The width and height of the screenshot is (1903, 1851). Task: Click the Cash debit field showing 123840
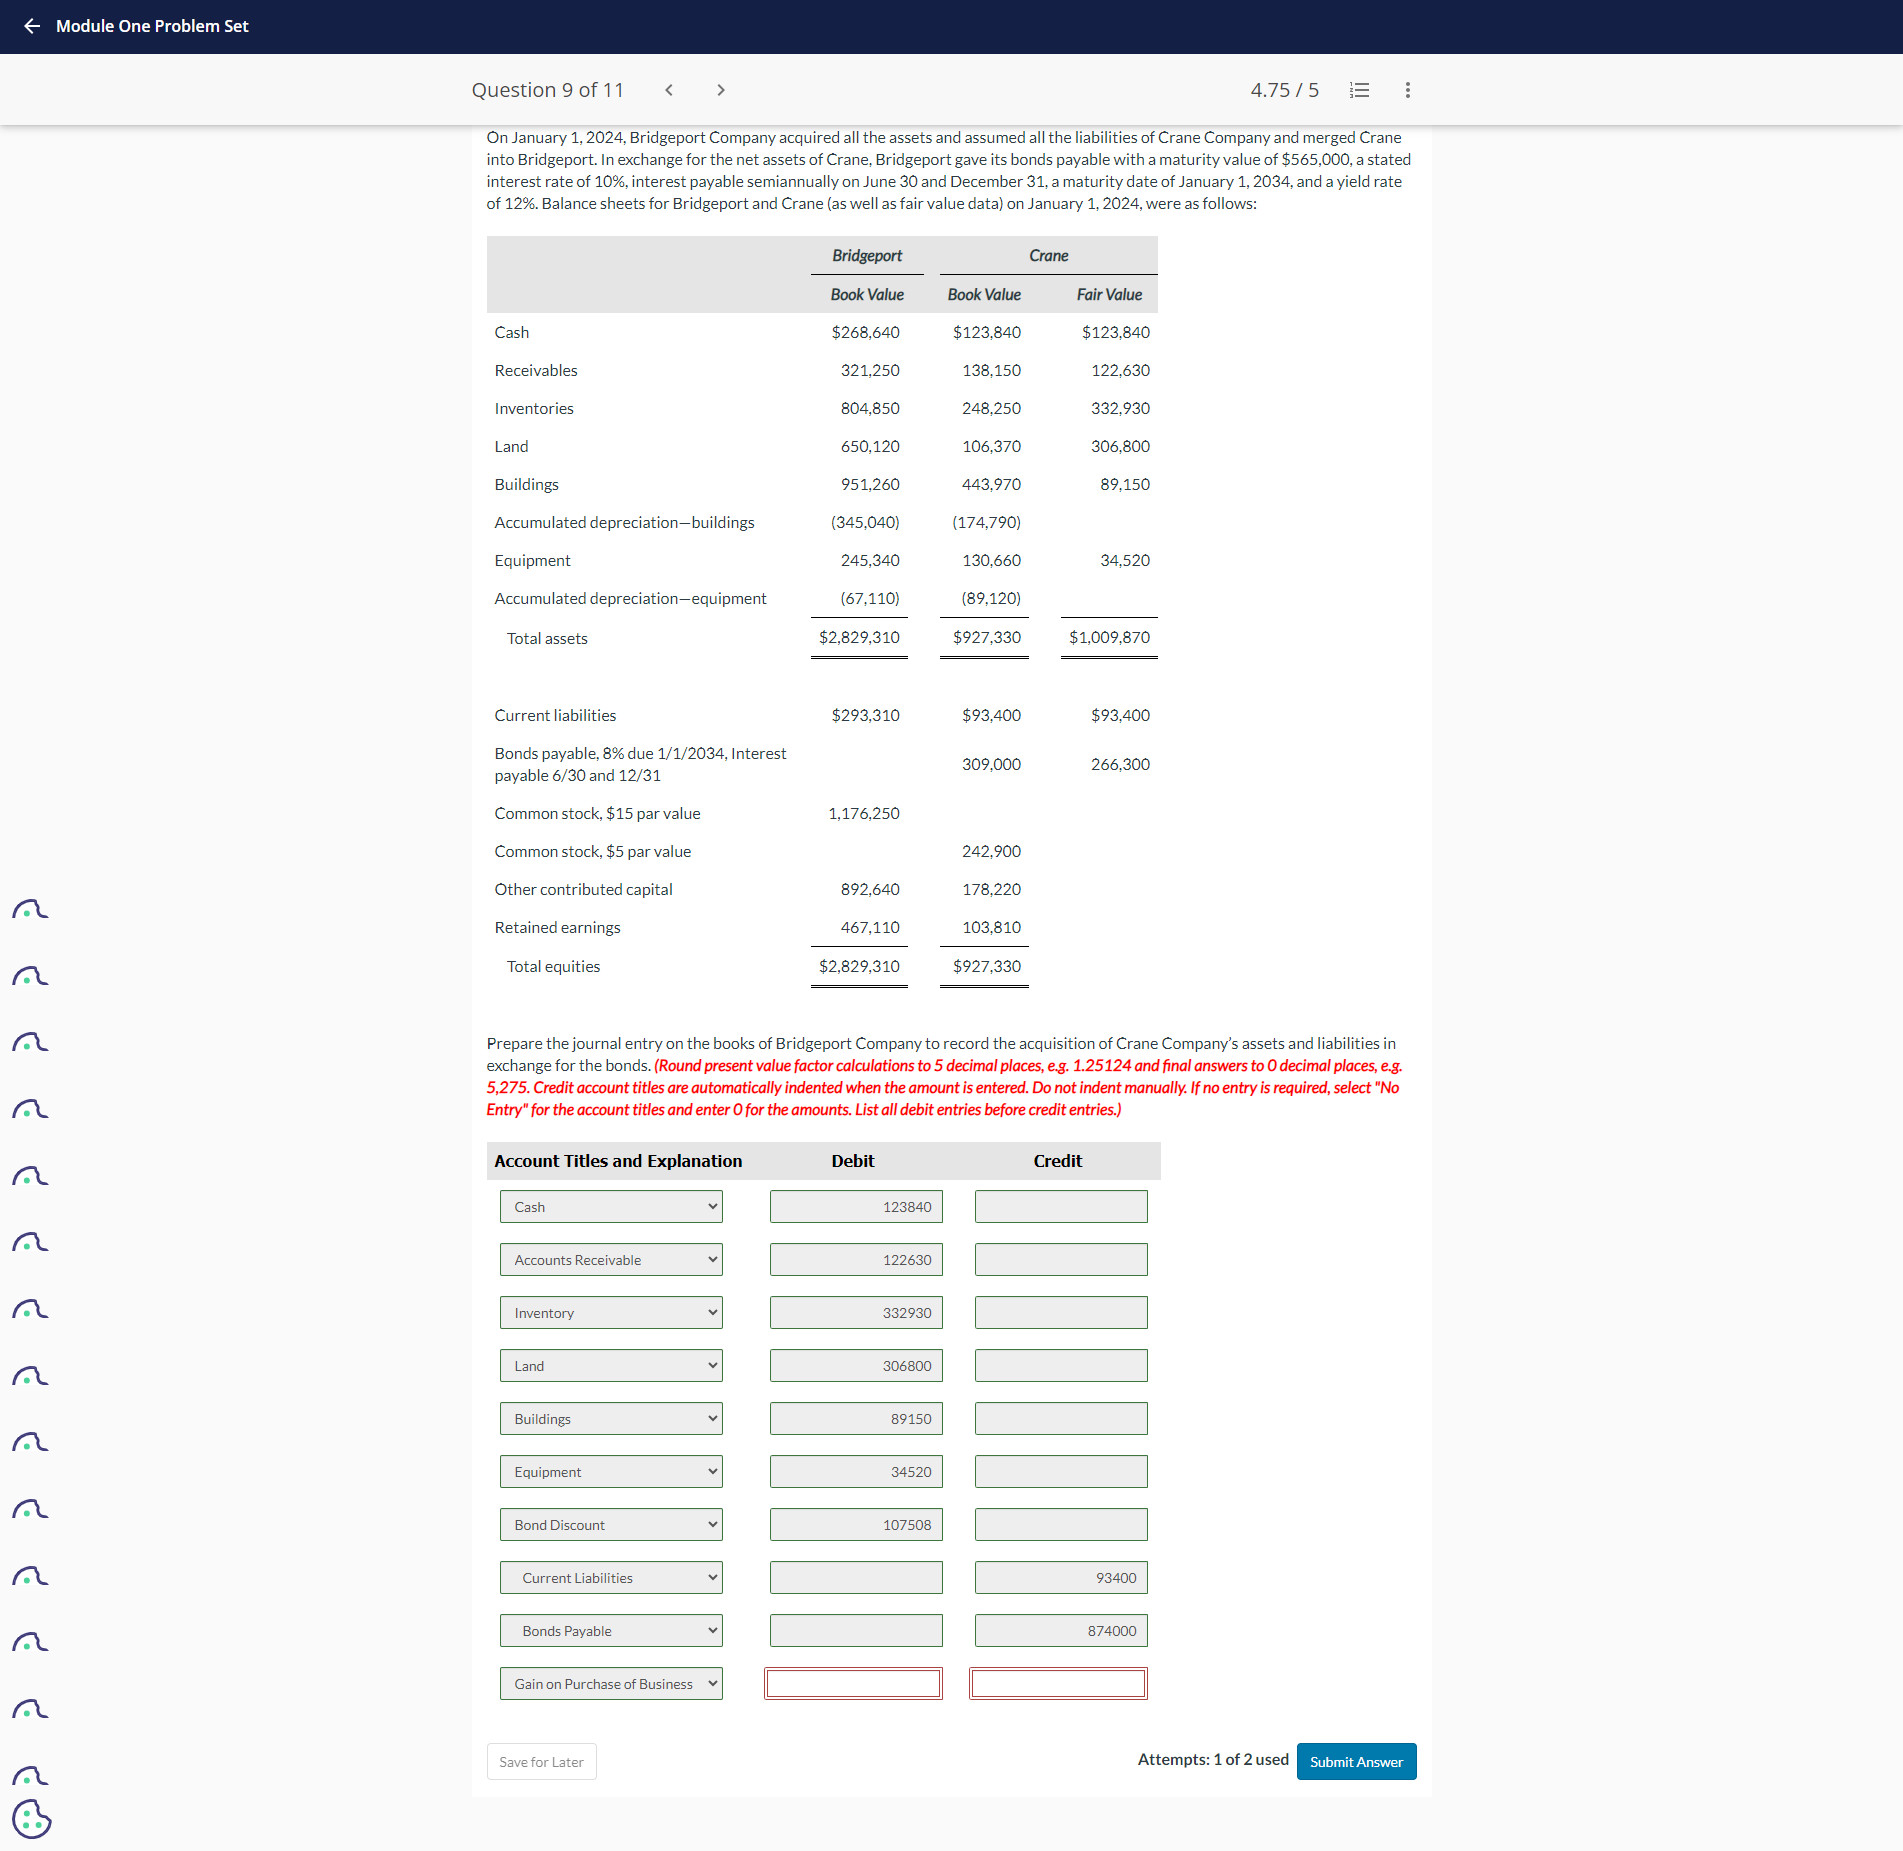click(856, 1207)
